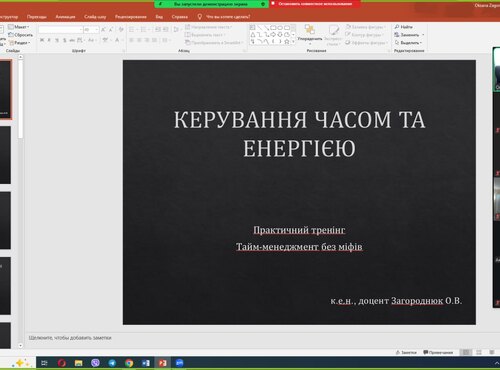
Task: Click the Найти find button
Action: (x=404, y=27)
